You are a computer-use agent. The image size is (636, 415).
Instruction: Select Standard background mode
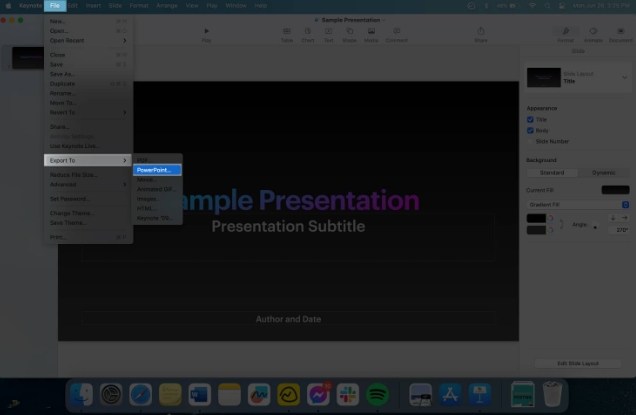[x=552, y=173]
